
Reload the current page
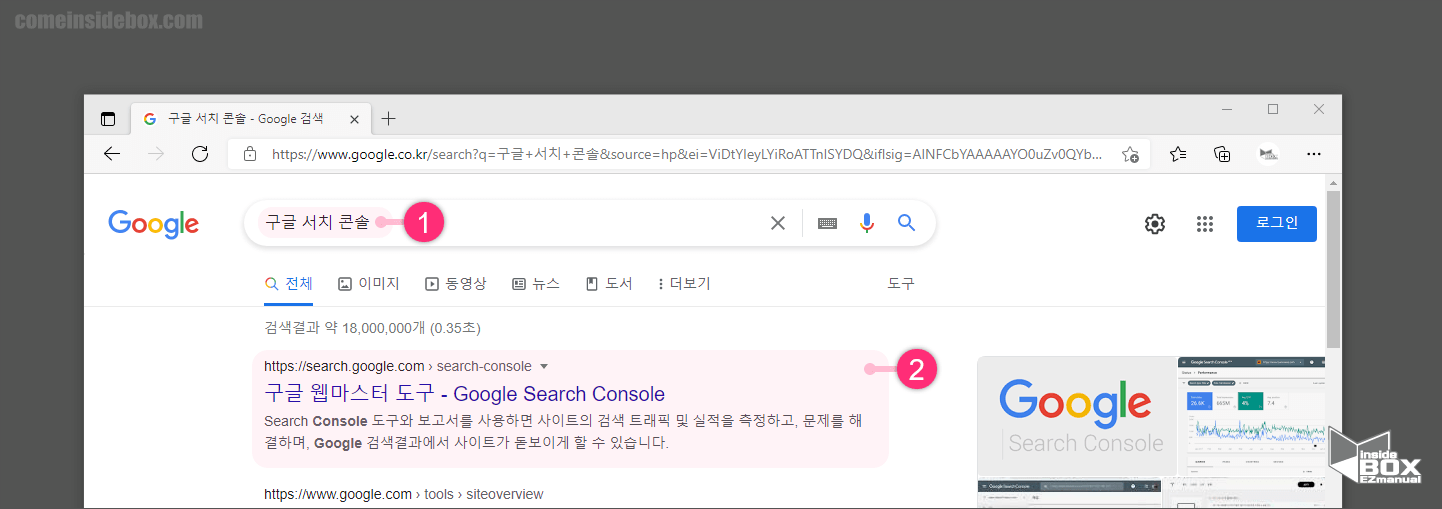tap(200, 154)
